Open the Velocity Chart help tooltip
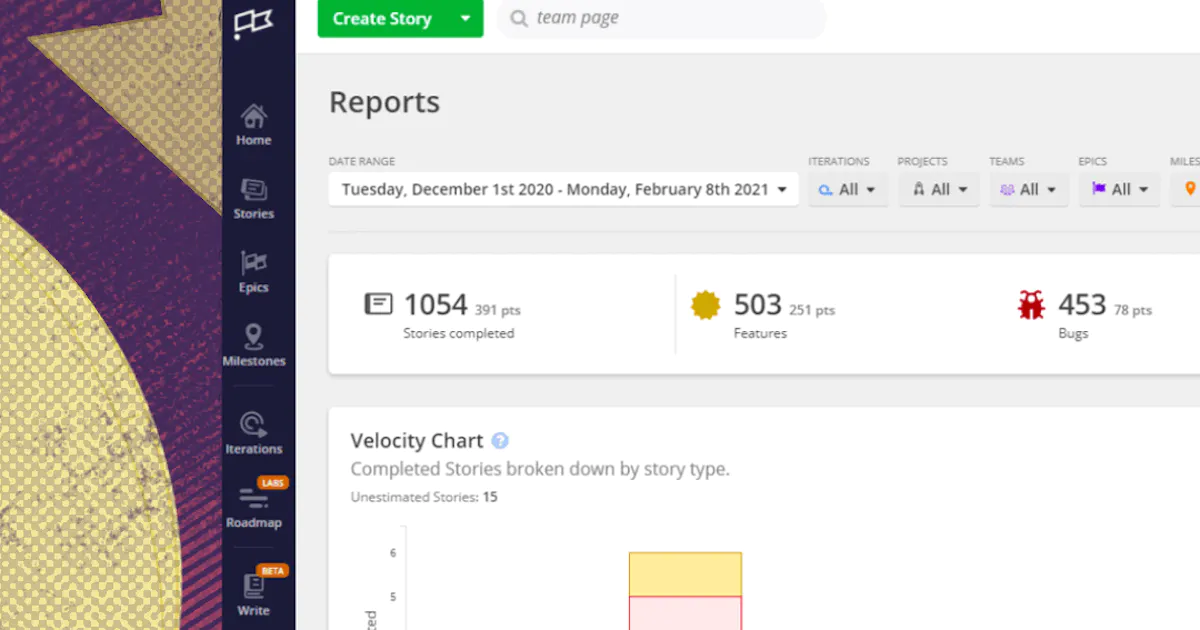The width and height of the screenshot is (1200, 630). pos(500,440)
